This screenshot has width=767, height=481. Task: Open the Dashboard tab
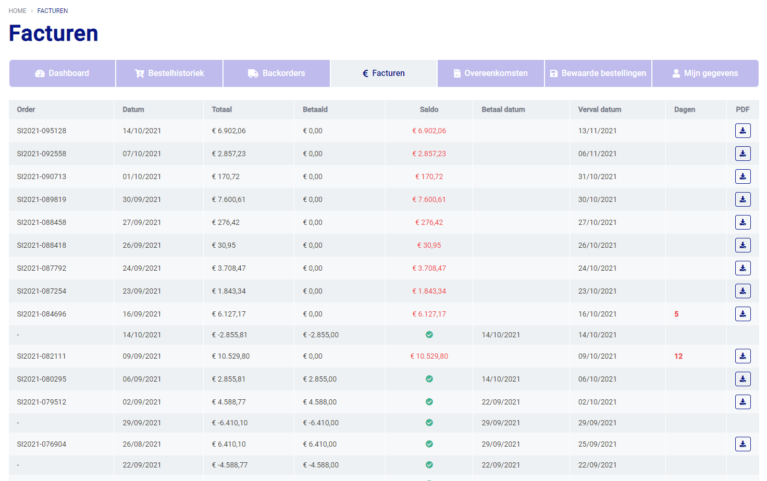[62, 73]
